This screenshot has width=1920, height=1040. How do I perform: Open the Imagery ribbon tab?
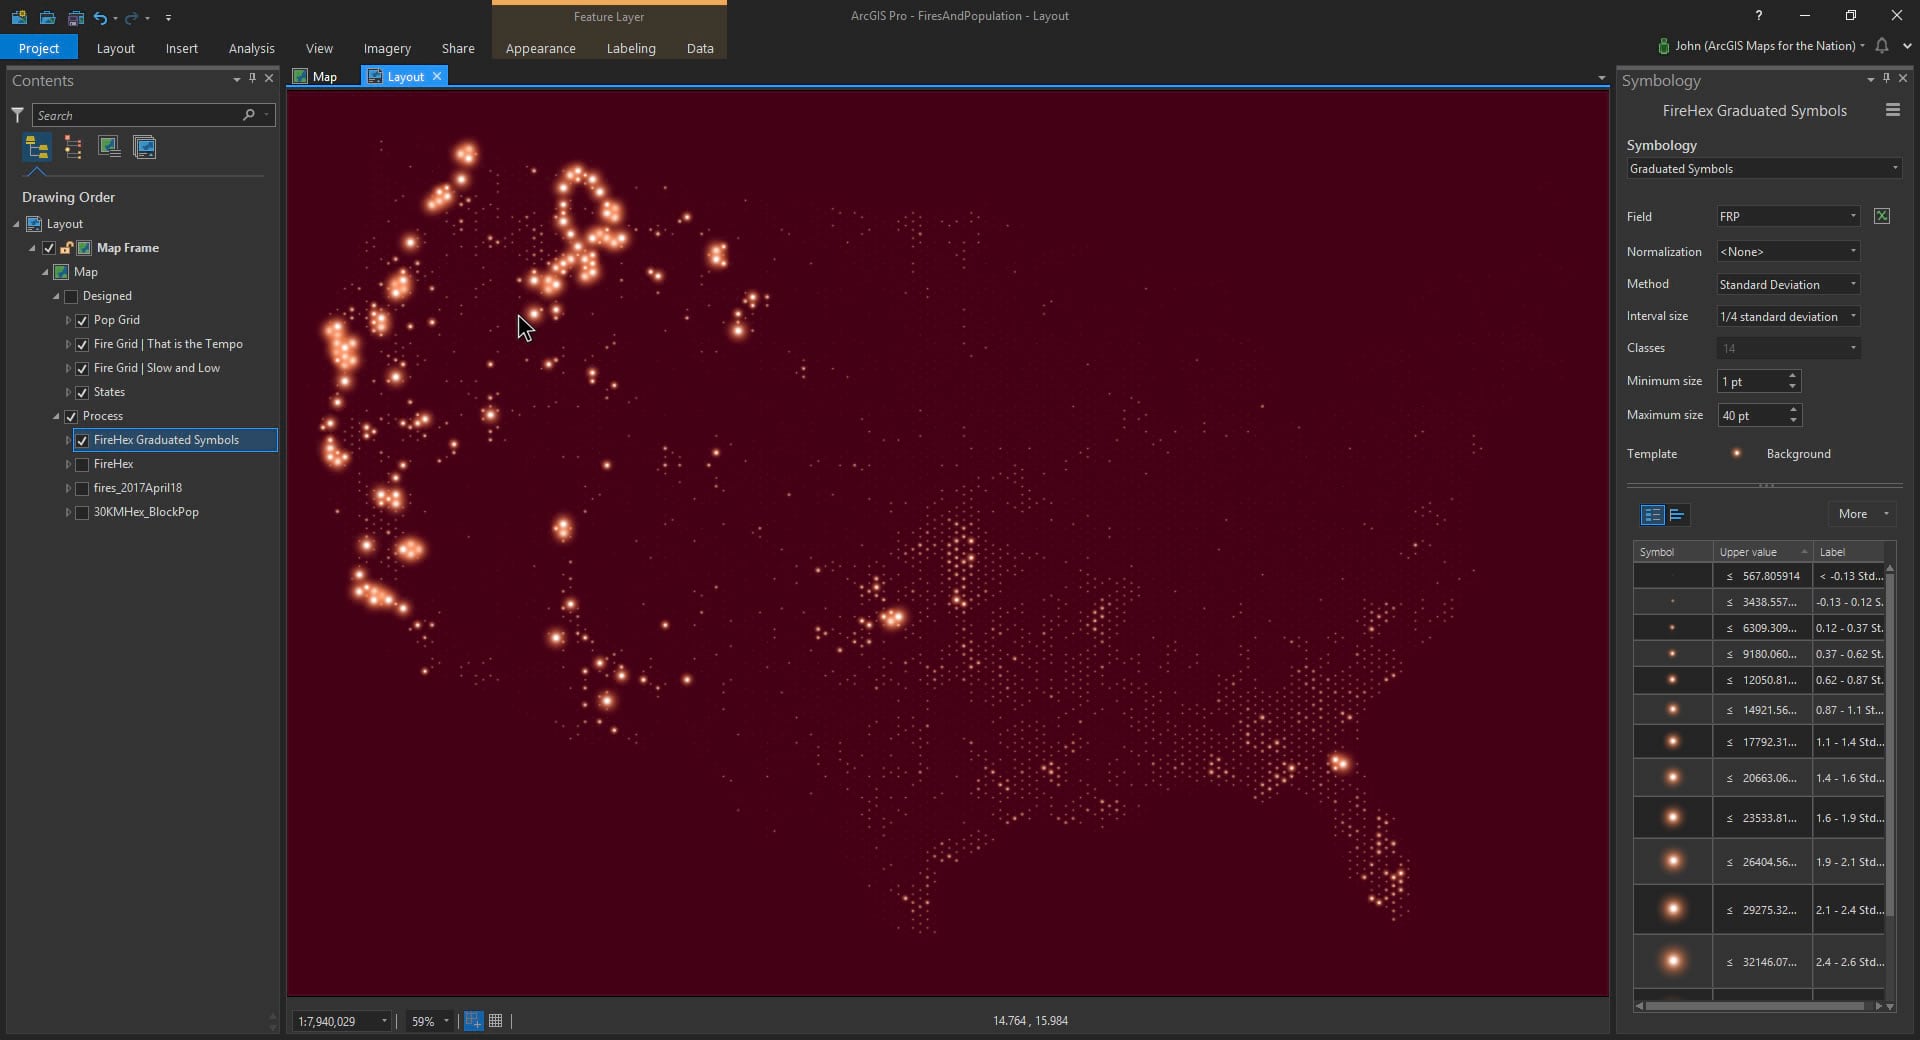[x=387, y=48]
